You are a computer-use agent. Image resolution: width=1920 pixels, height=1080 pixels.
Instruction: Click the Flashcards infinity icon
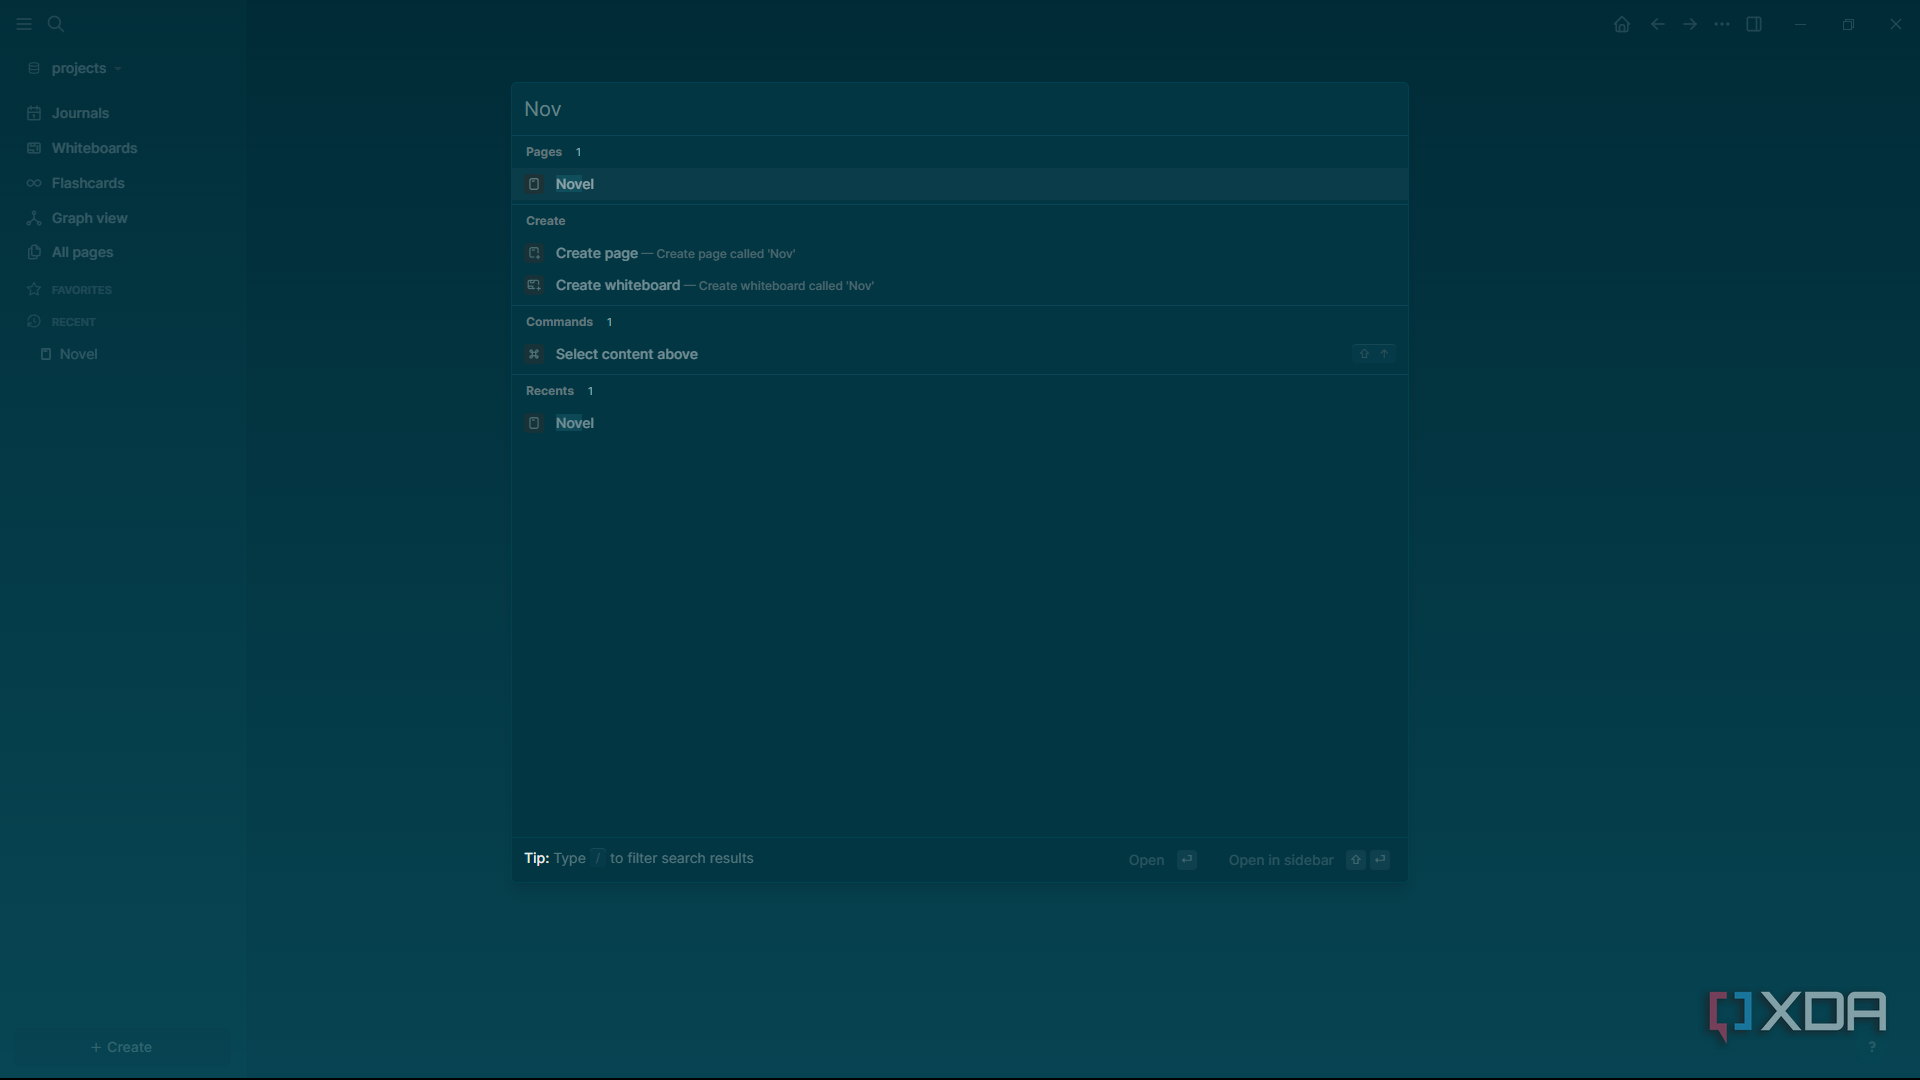pyautogui.click(x=34, y=183)
